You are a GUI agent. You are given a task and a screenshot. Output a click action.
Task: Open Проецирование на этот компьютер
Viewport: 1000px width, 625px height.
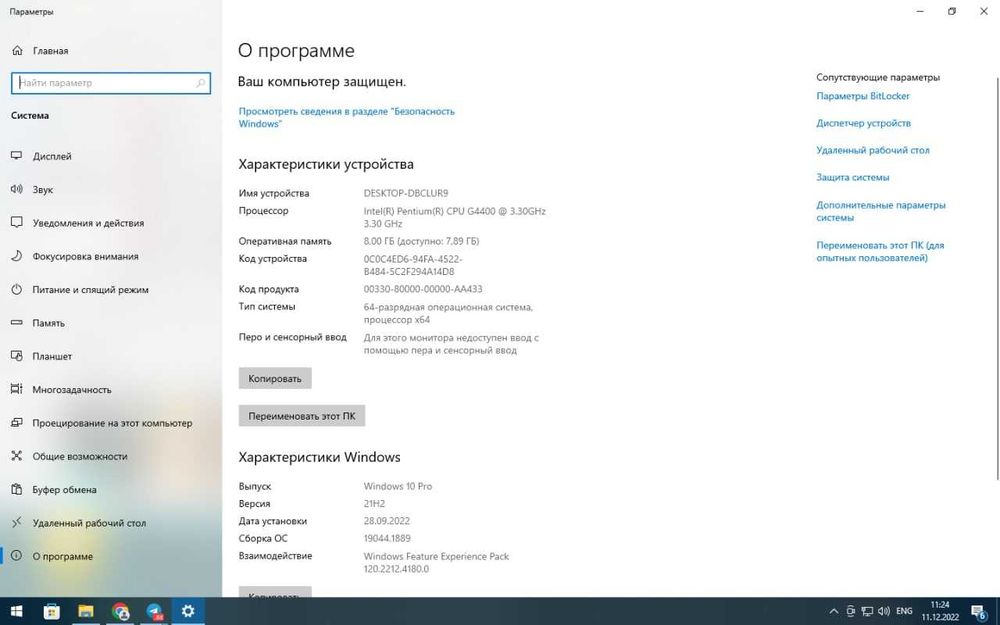[111, 423]
